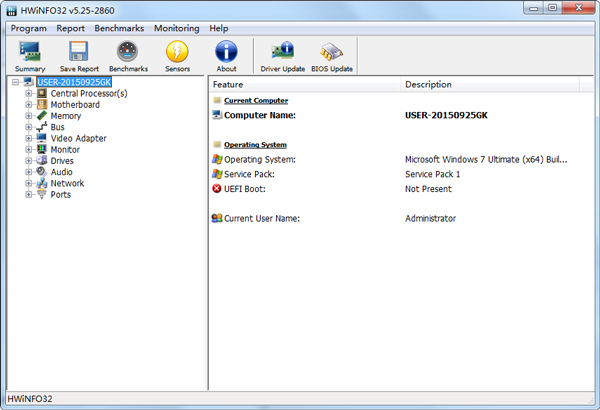
Task: Expand the Memory node
Action: click(29, 116)
